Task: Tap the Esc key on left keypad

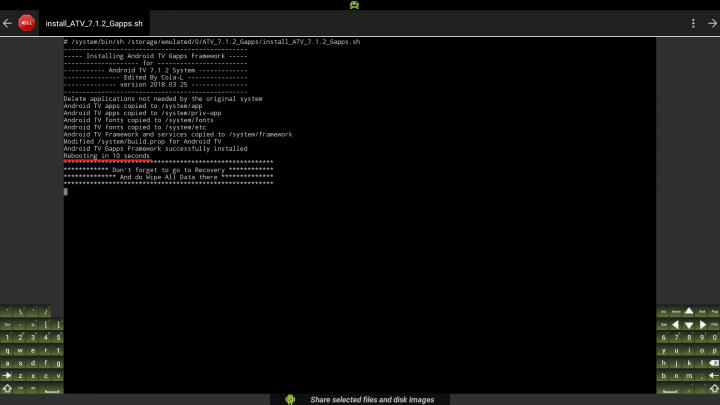Action: click(6, 324)
